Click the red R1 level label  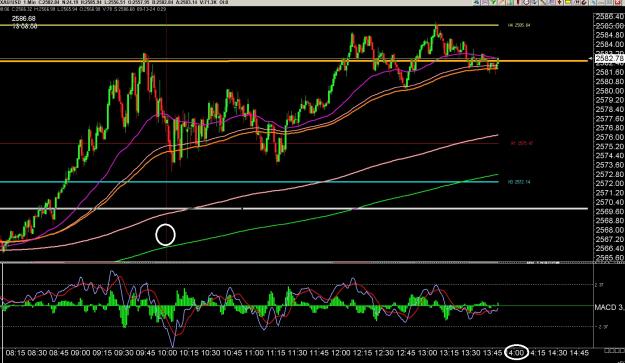click(521, 143)
